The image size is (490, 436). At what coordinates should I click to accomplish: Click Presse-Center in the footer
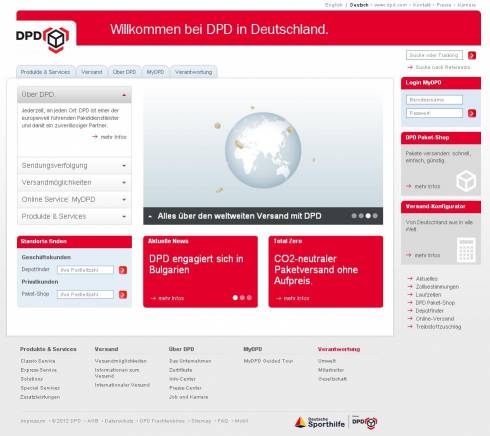(x=185, y=388)
